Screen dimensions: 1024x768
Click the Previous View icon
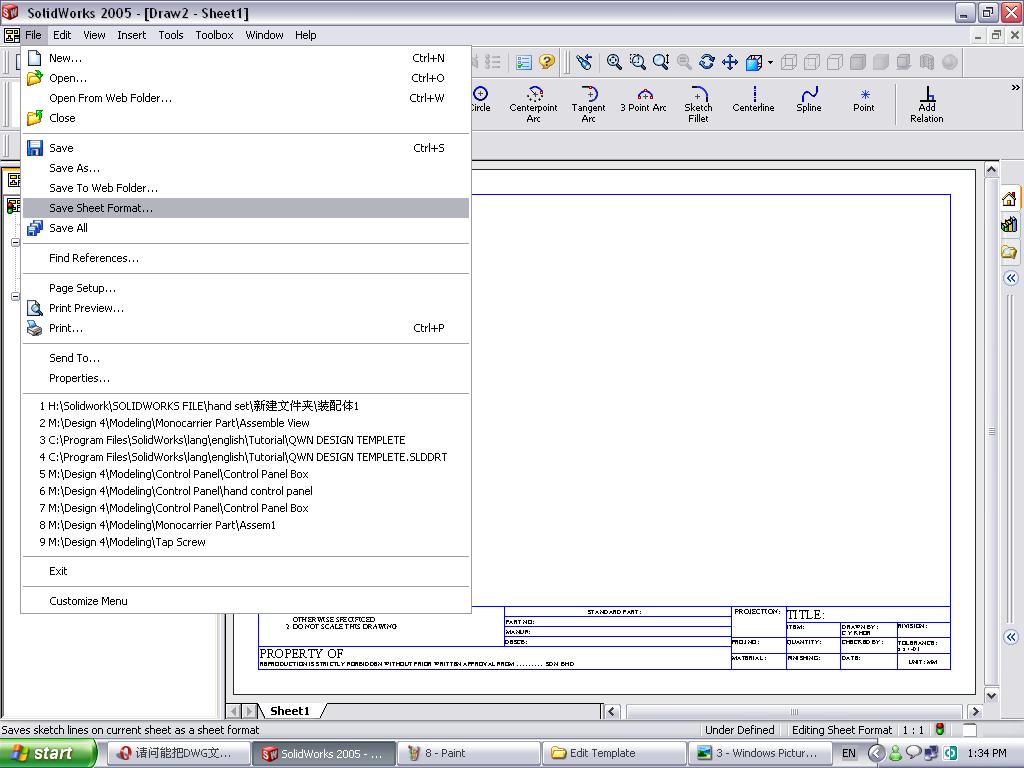coord(584,62)
